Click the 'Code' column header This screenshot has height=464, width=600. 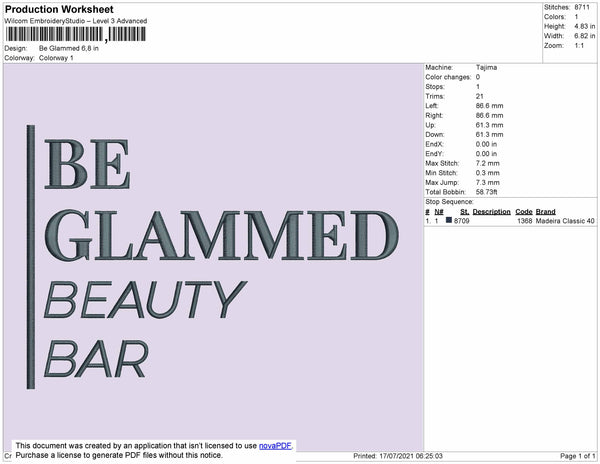point(524,212)
